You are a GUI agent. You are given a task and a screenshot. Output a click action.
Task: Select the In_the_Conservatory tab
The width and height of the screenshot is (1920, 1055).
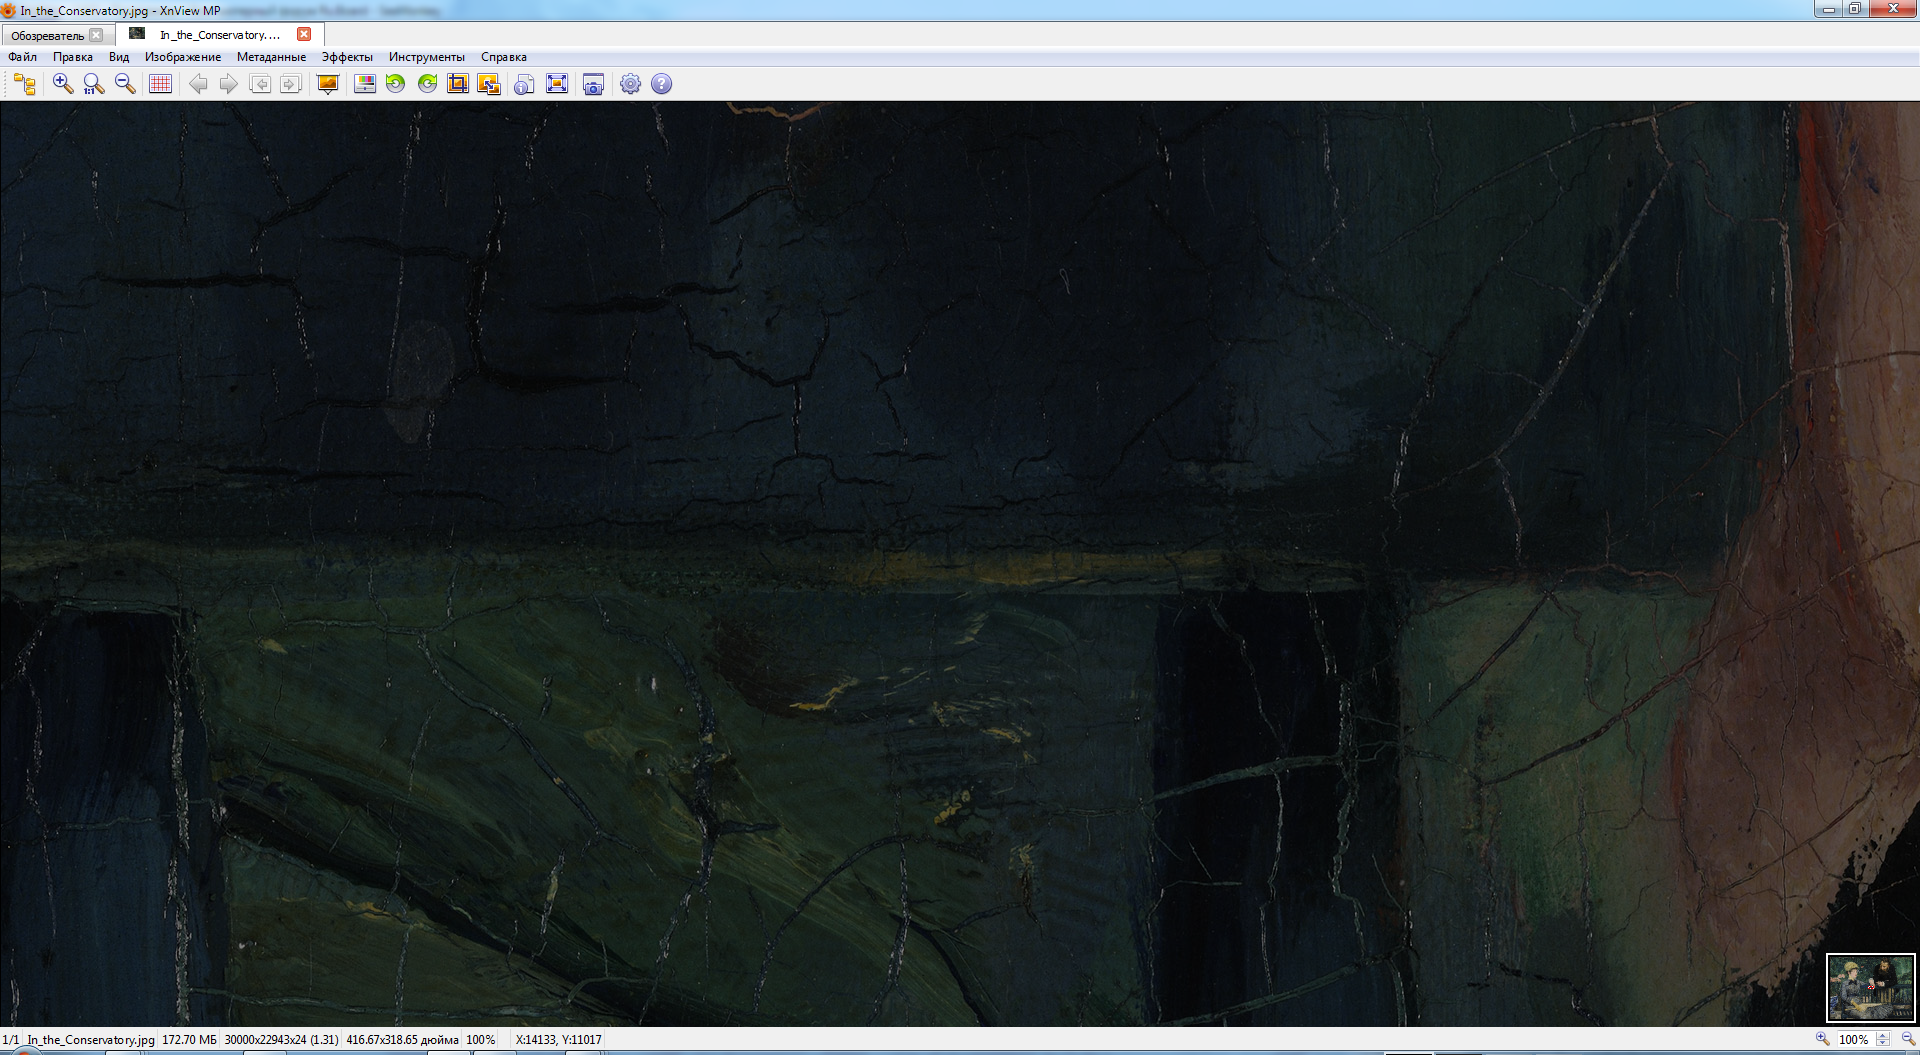click(220, 35)
